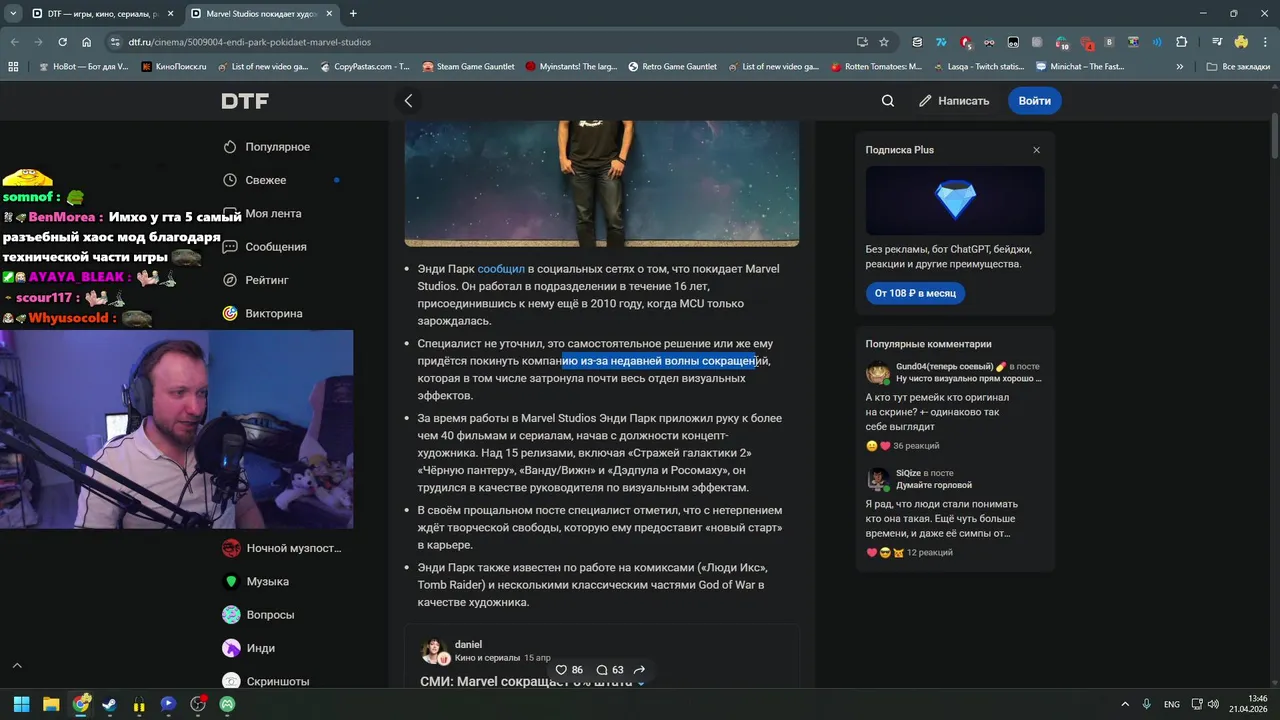Like the daniel post with heart icon
This screenshot has width=1280, height=720.
561,670
